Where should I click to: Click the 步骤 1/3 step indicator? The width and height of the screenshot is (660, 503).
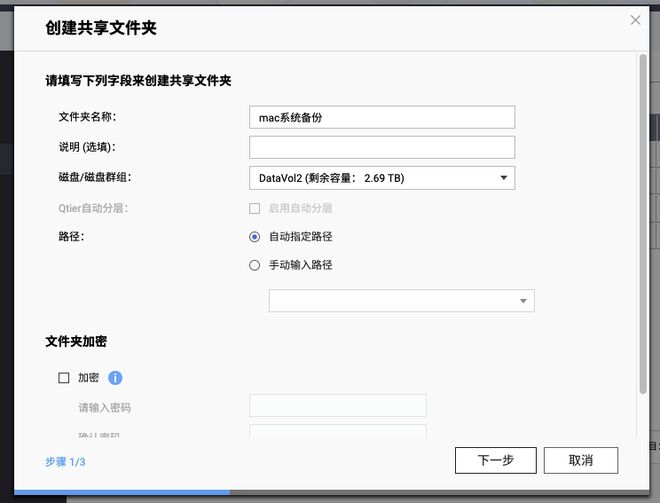65,462
